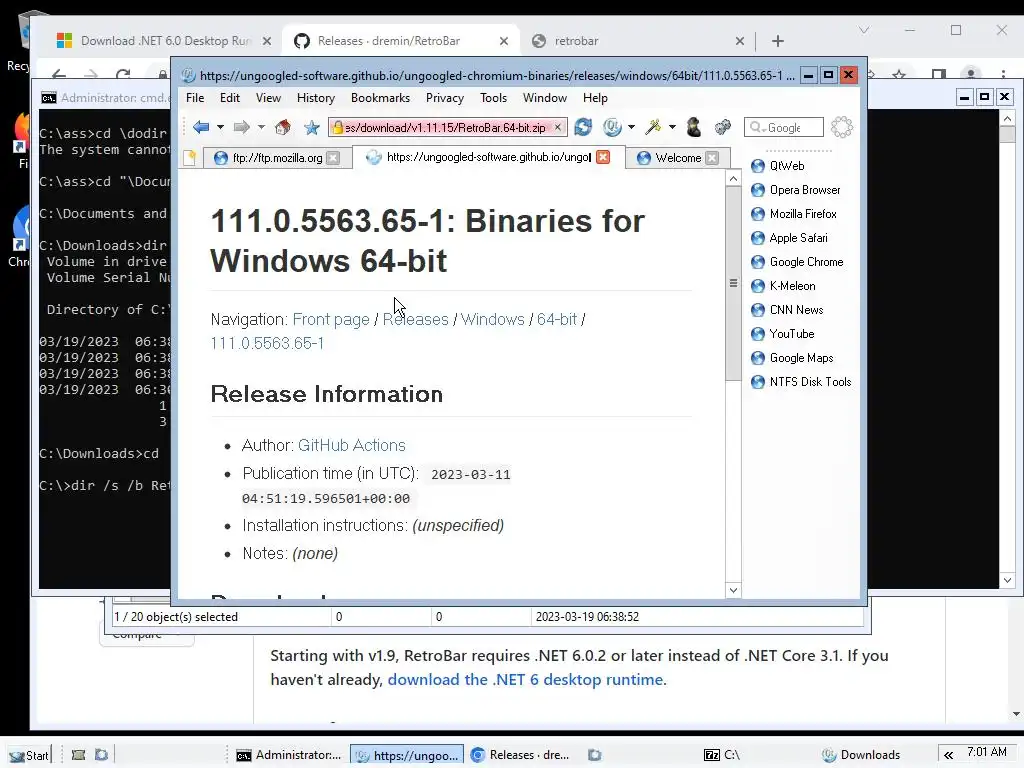This screenshot has height=768, width=1024.
Task: Open the Google Chrome bookmark
Action: (x=797, y=262)
